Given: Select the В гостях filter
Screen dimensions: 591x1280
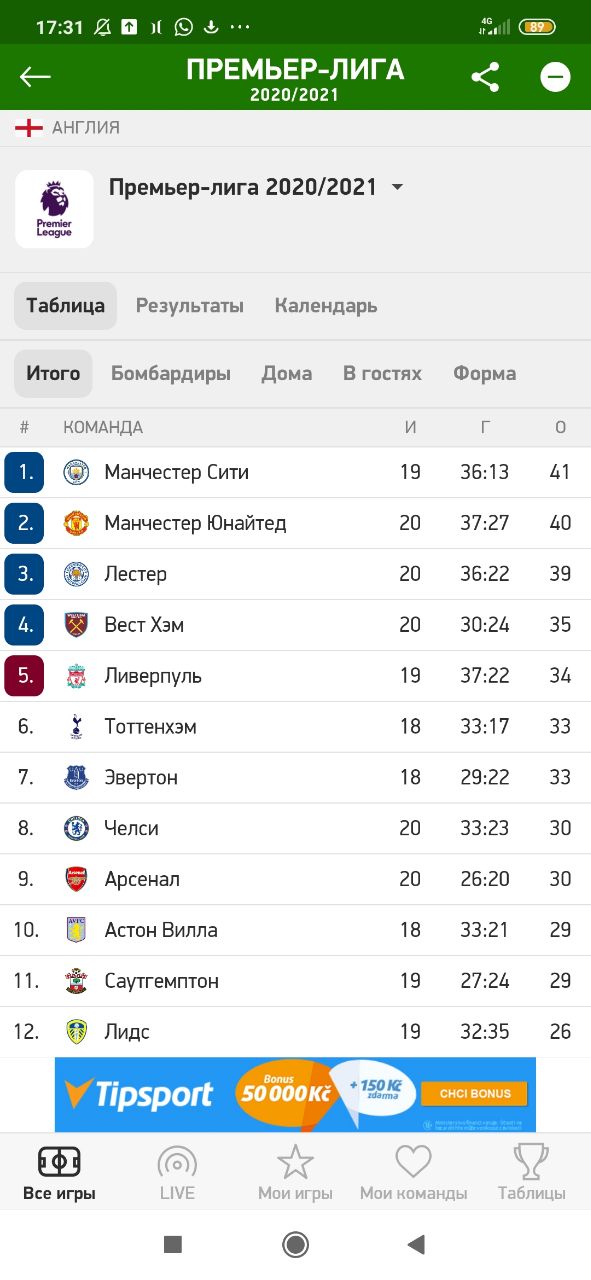Looking at the screenshot, I should click(x=382, y=374).
